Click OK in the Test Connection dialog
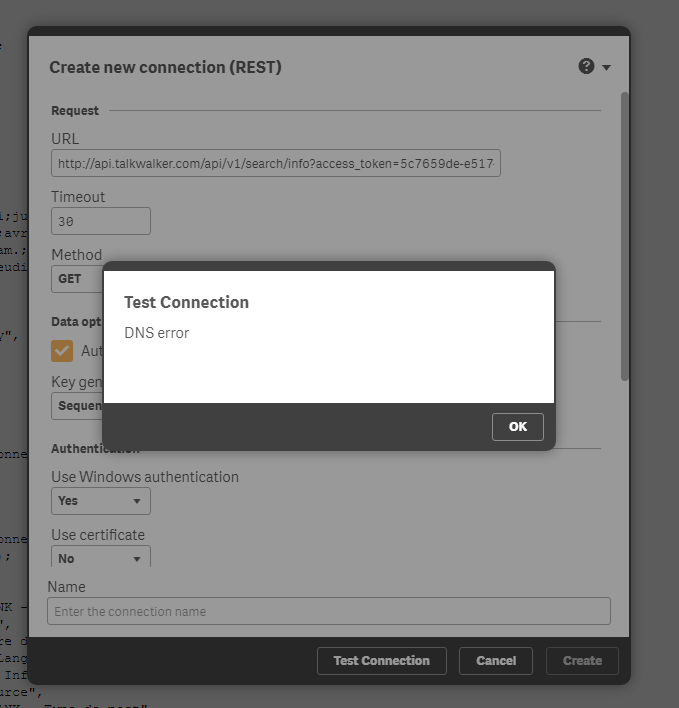This screenshot has width=679, height=708. (517, 427)
